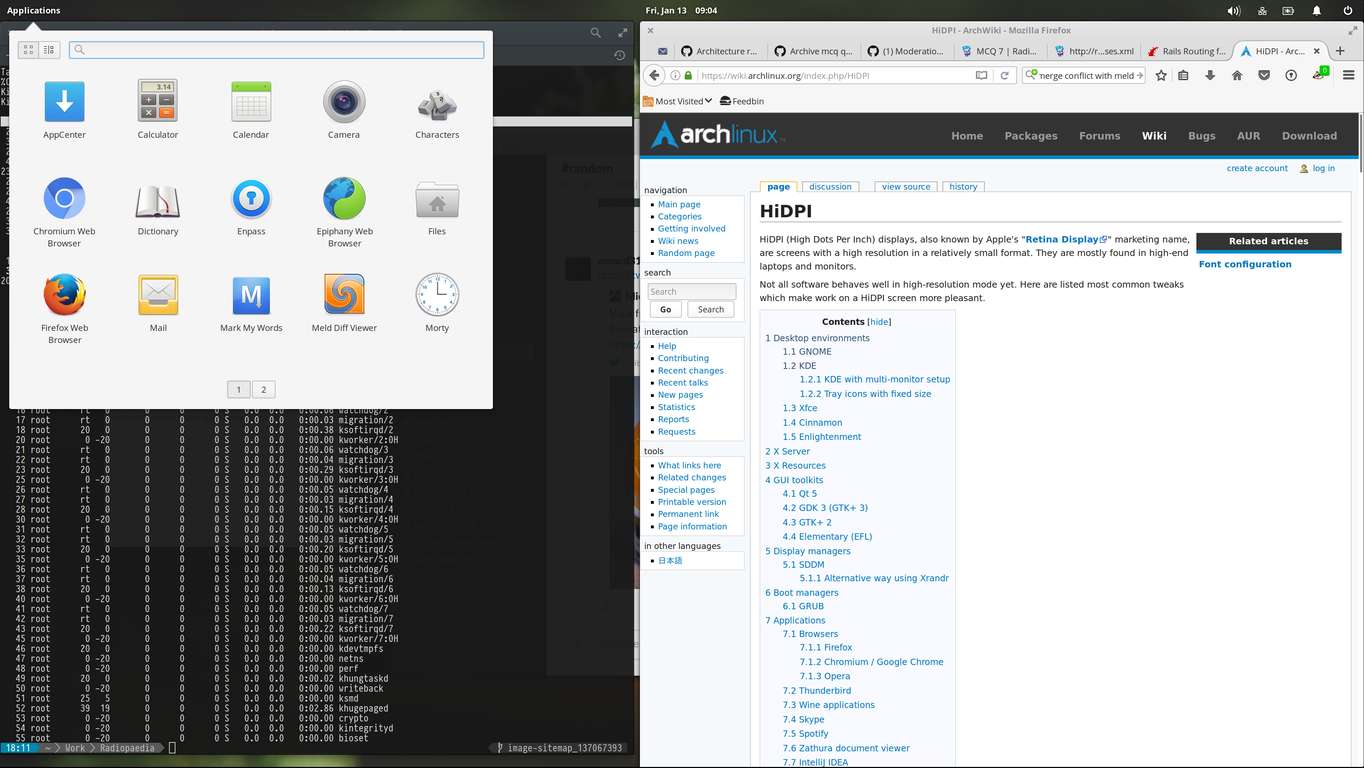Open the history tab on wiki

pos(963,187)
